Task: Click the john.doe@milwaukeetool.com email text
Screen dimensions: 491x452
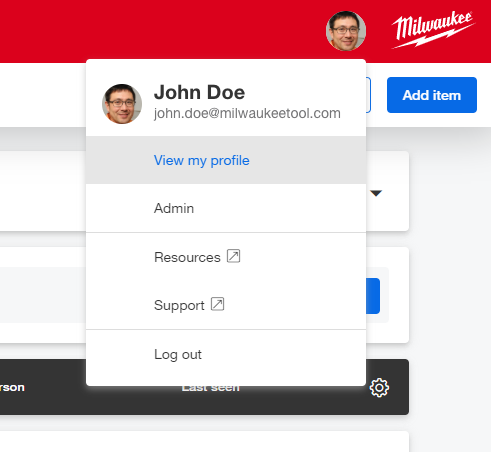Action: pyautogui.click(x=247, y=113)
